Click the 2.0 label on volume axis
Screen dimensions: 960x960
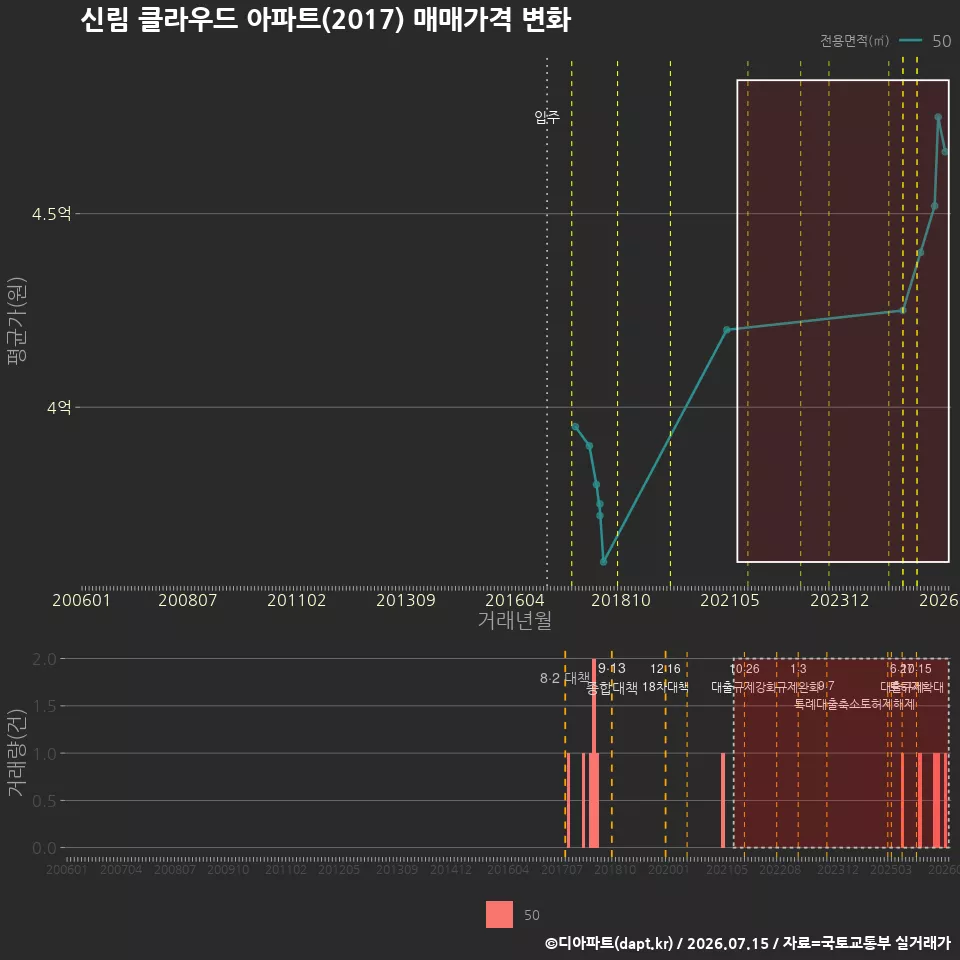tap(44, 659)
